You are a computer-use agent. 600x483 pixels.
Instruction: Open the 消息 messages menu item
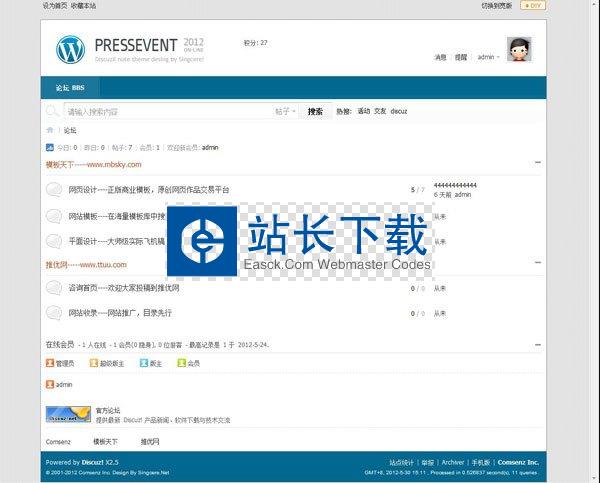(440, 57)
